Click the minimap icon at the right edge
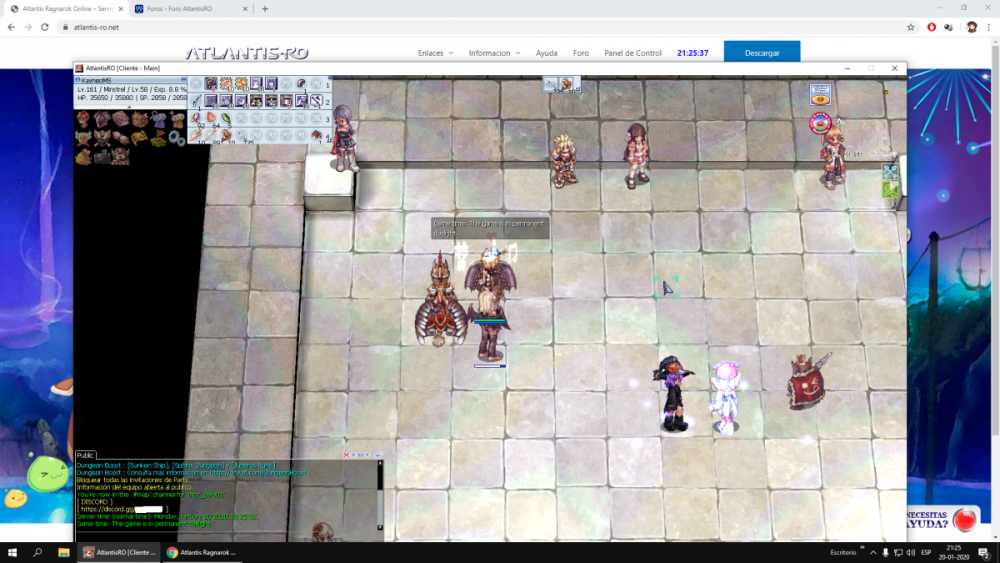This screenshot has width=1000, height=563. point(890,172)
